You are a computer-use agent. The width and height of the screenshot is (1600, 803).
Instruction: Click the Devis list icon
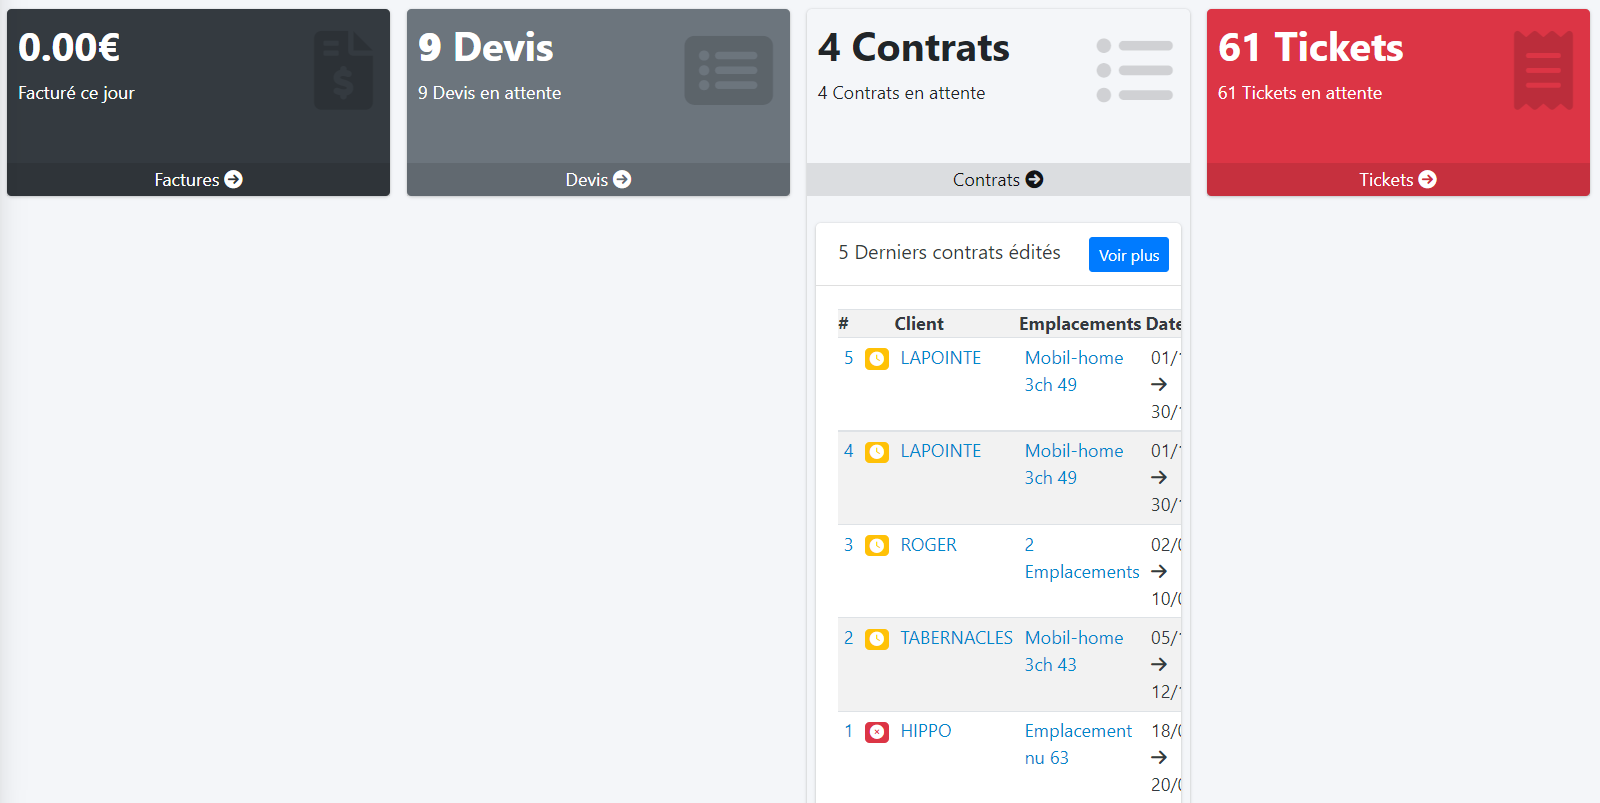728,70
